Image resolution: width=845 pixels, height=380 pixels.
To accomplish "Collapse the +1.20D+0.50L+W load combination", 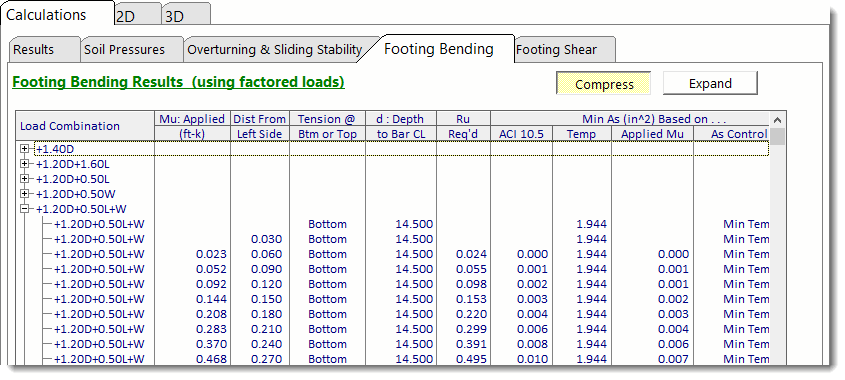I will click(x=24, y=209).
